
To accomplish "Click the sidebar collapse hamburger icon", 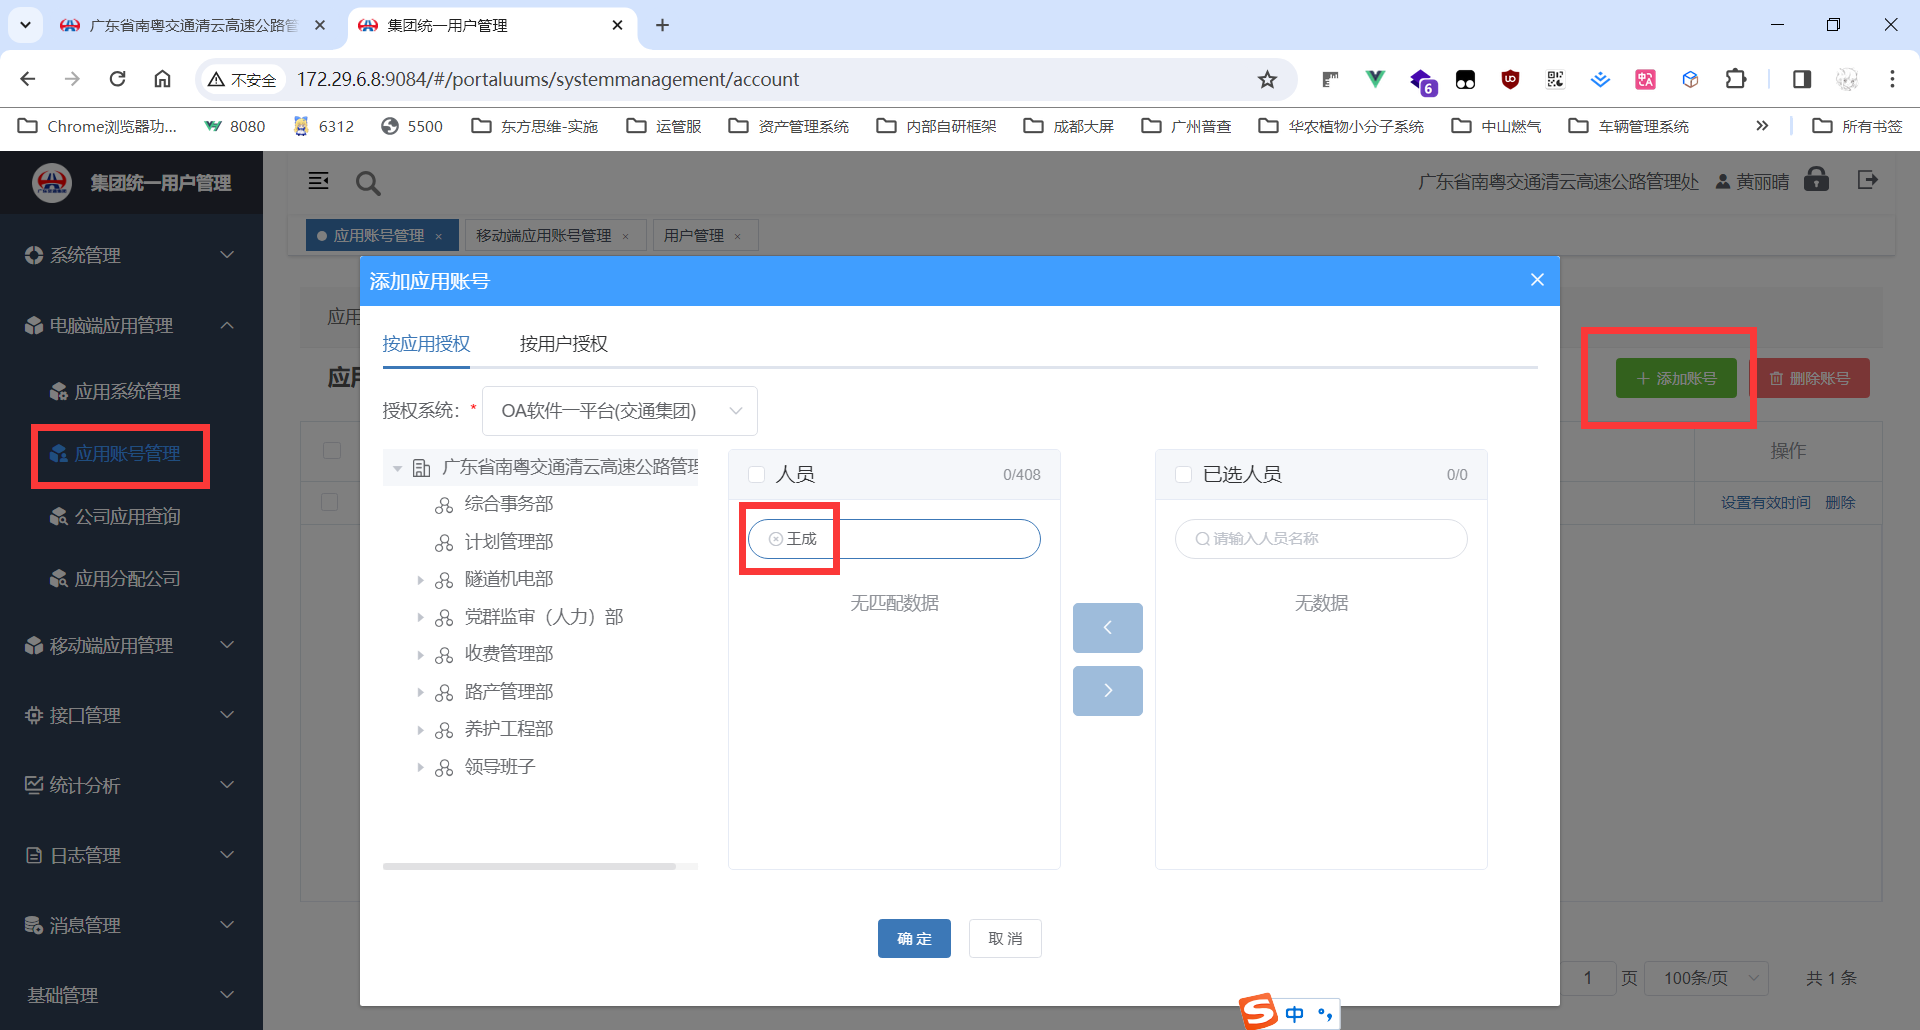I will pos(319,181).
